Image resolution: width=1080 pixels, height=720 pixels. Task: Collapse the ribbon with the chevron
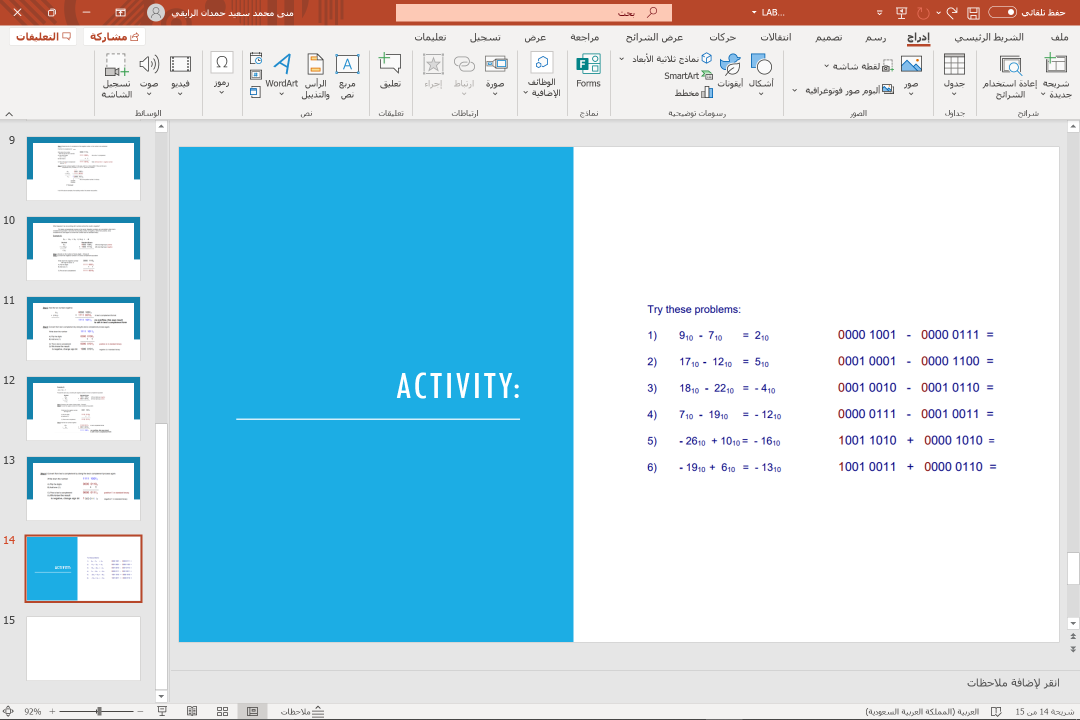9,114
